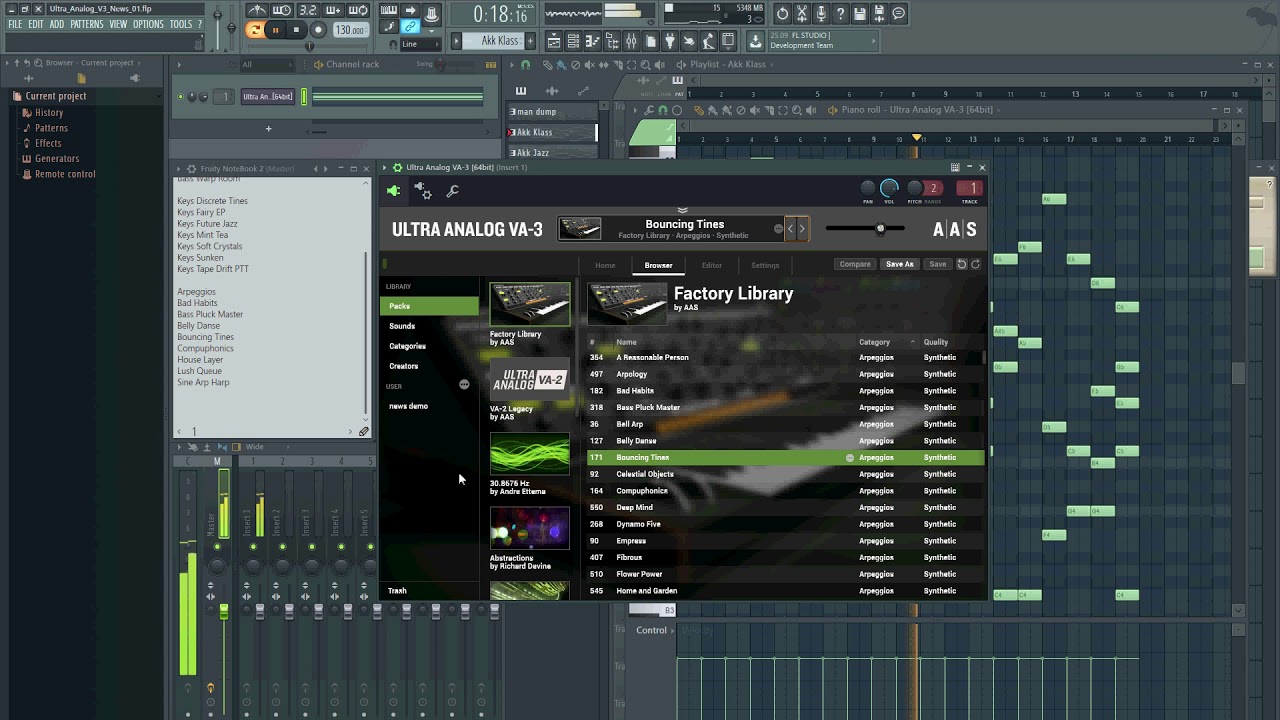
Task: Open the plugin picker plug icon
Action: coord(669,41)
